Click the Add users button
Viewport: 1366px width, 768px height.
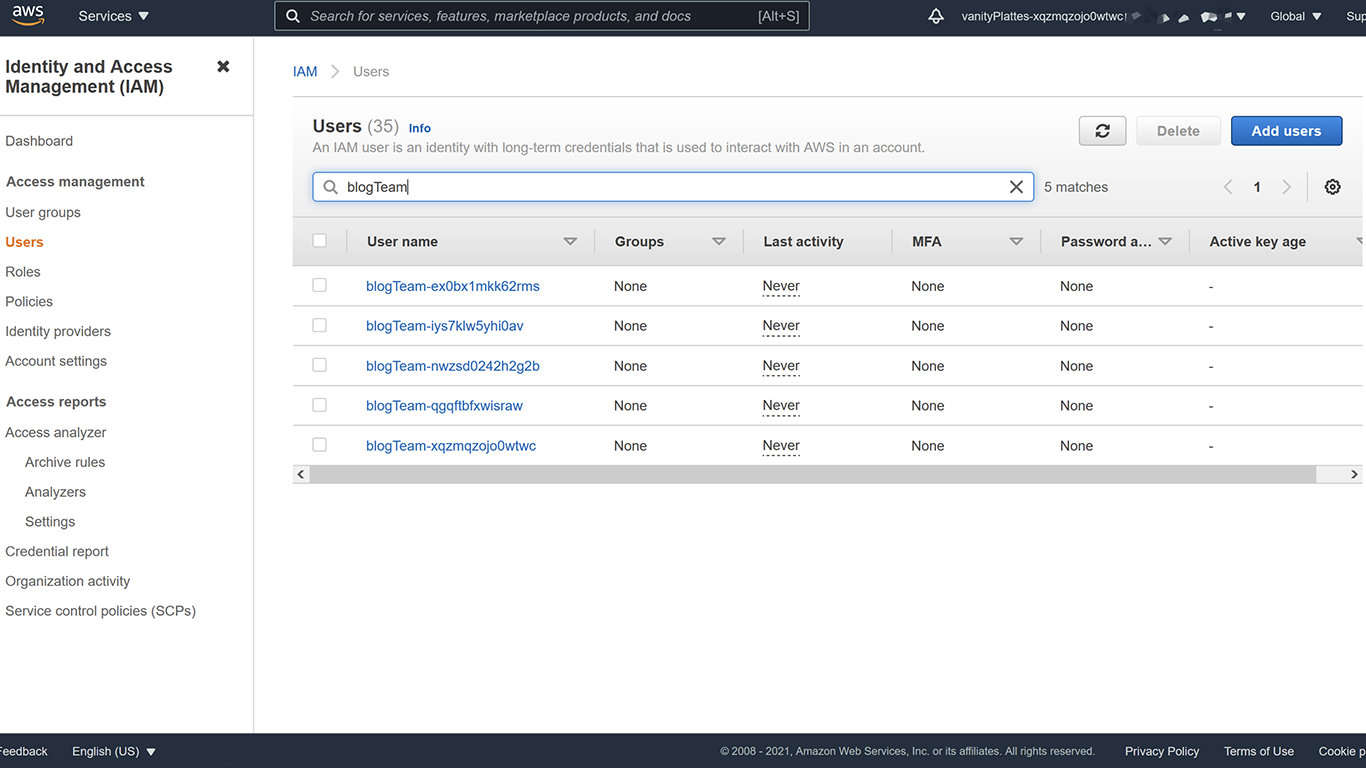tap(1286, 131)
